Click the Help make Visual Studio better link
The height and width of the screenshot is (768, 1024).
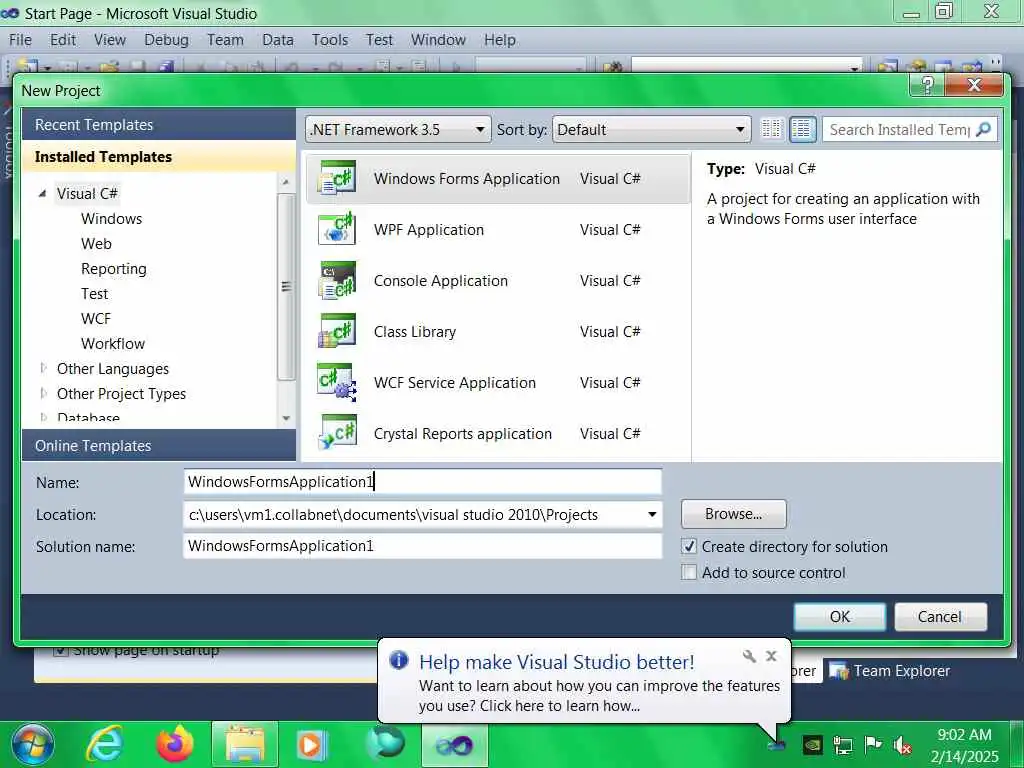556,662
